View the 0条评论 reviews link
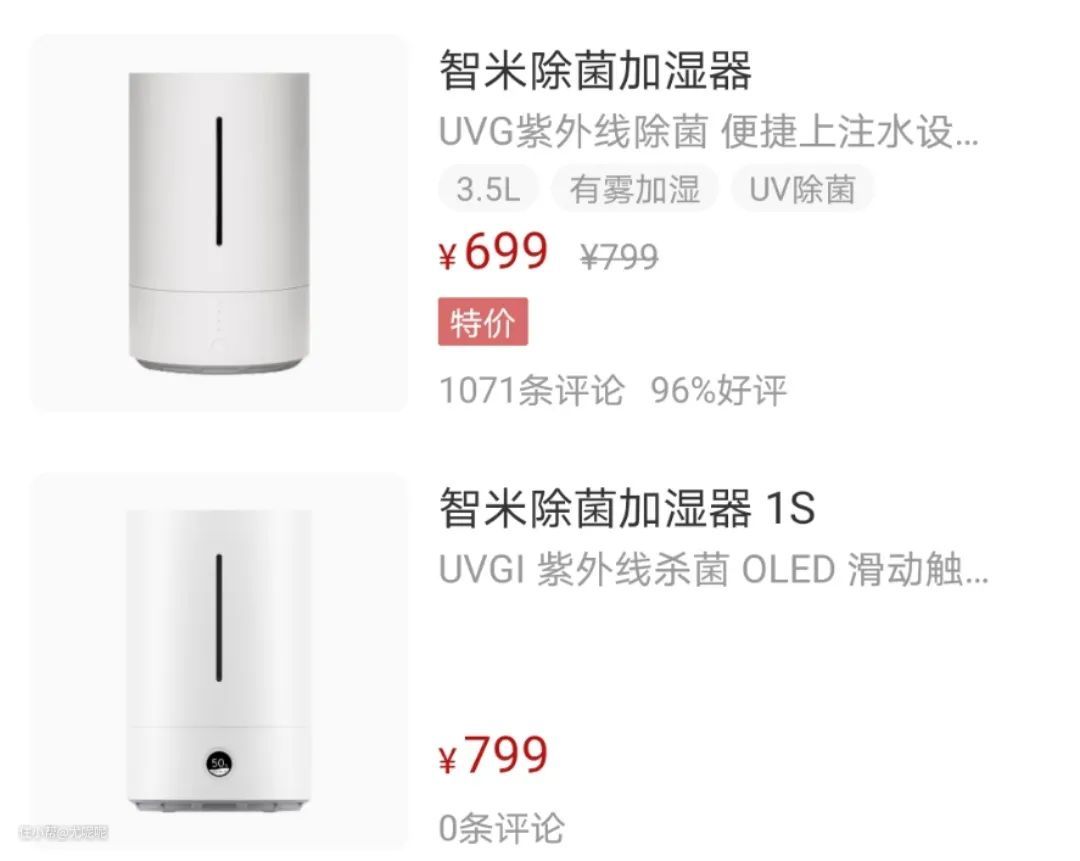This screenshot has width=1080, height=861. 501,827
